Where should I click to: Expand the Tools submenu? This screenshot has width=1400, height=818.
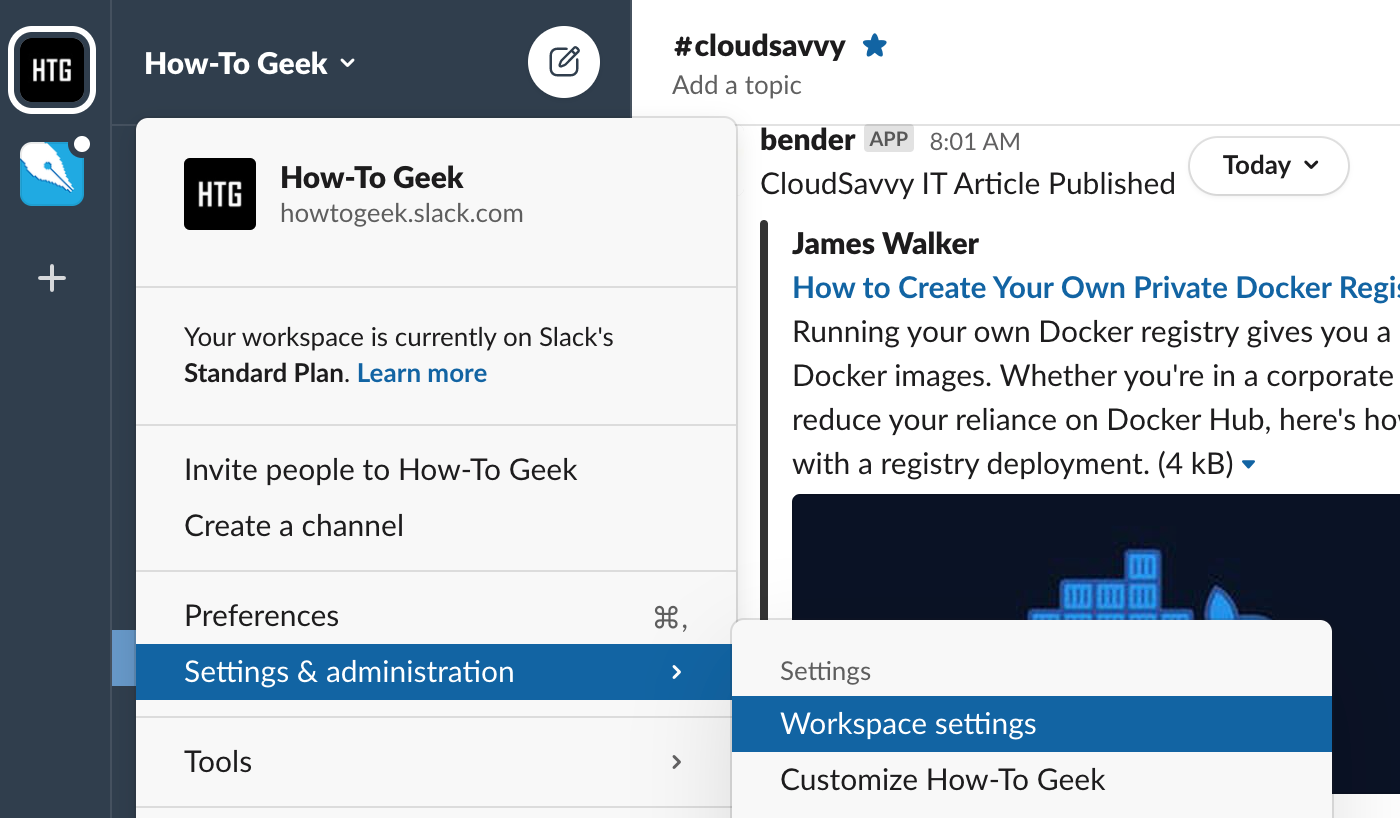pyautogui.click(x=435, y=762)
